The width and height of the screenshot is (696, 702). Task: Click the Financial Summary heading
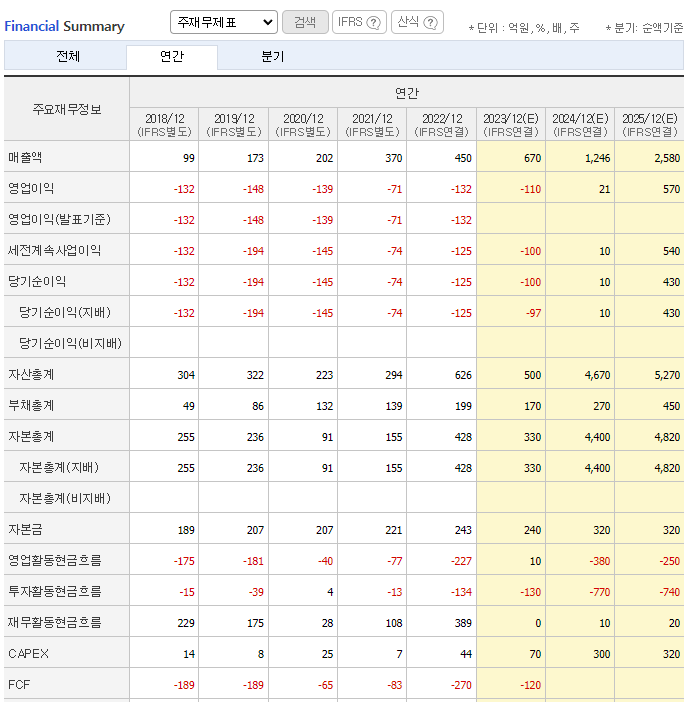coord(64,26)
